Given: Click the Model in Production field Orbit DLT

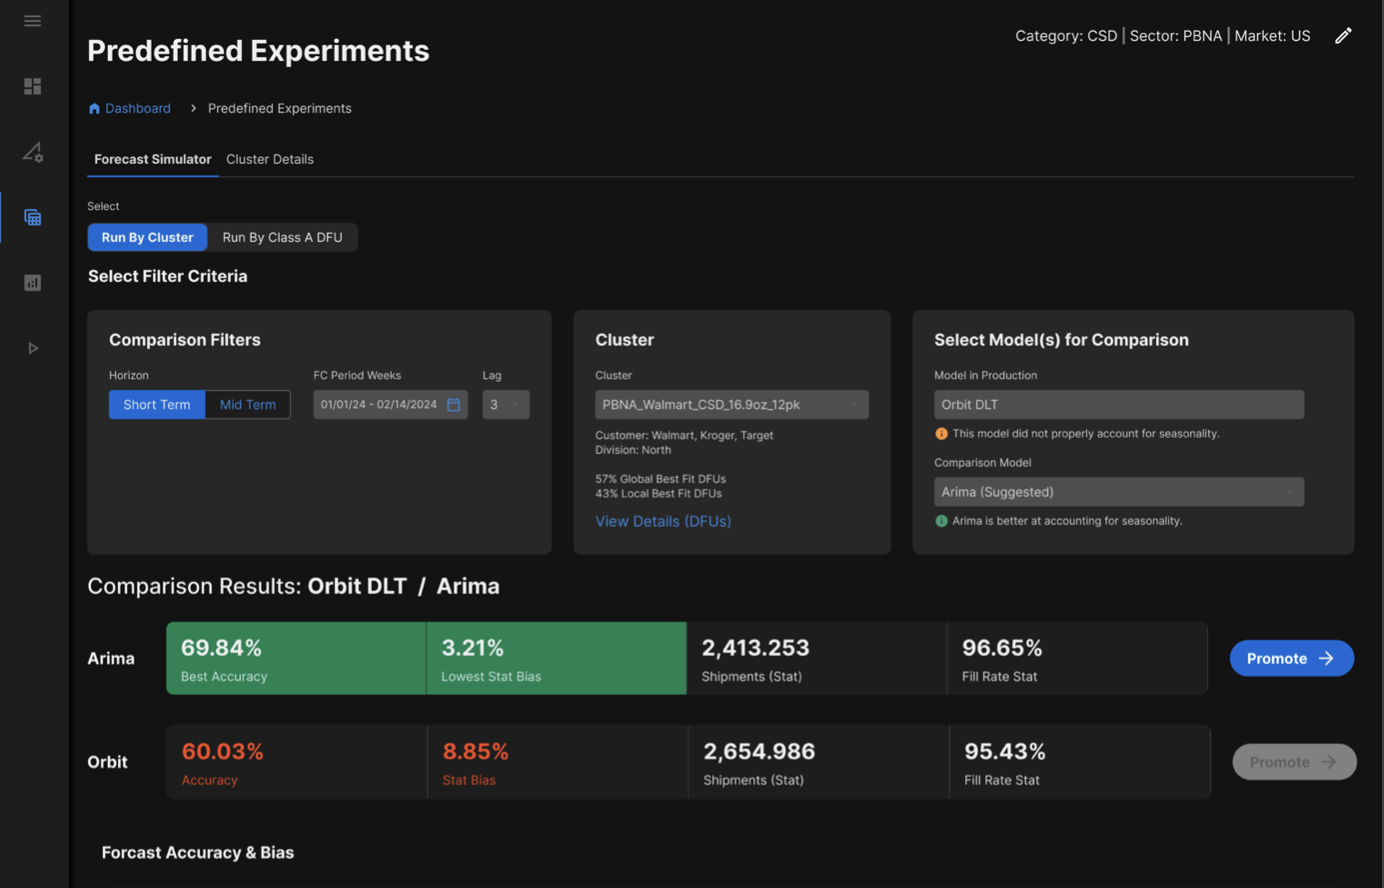Looking at the screenshot, I should [x=1118, y=405].
